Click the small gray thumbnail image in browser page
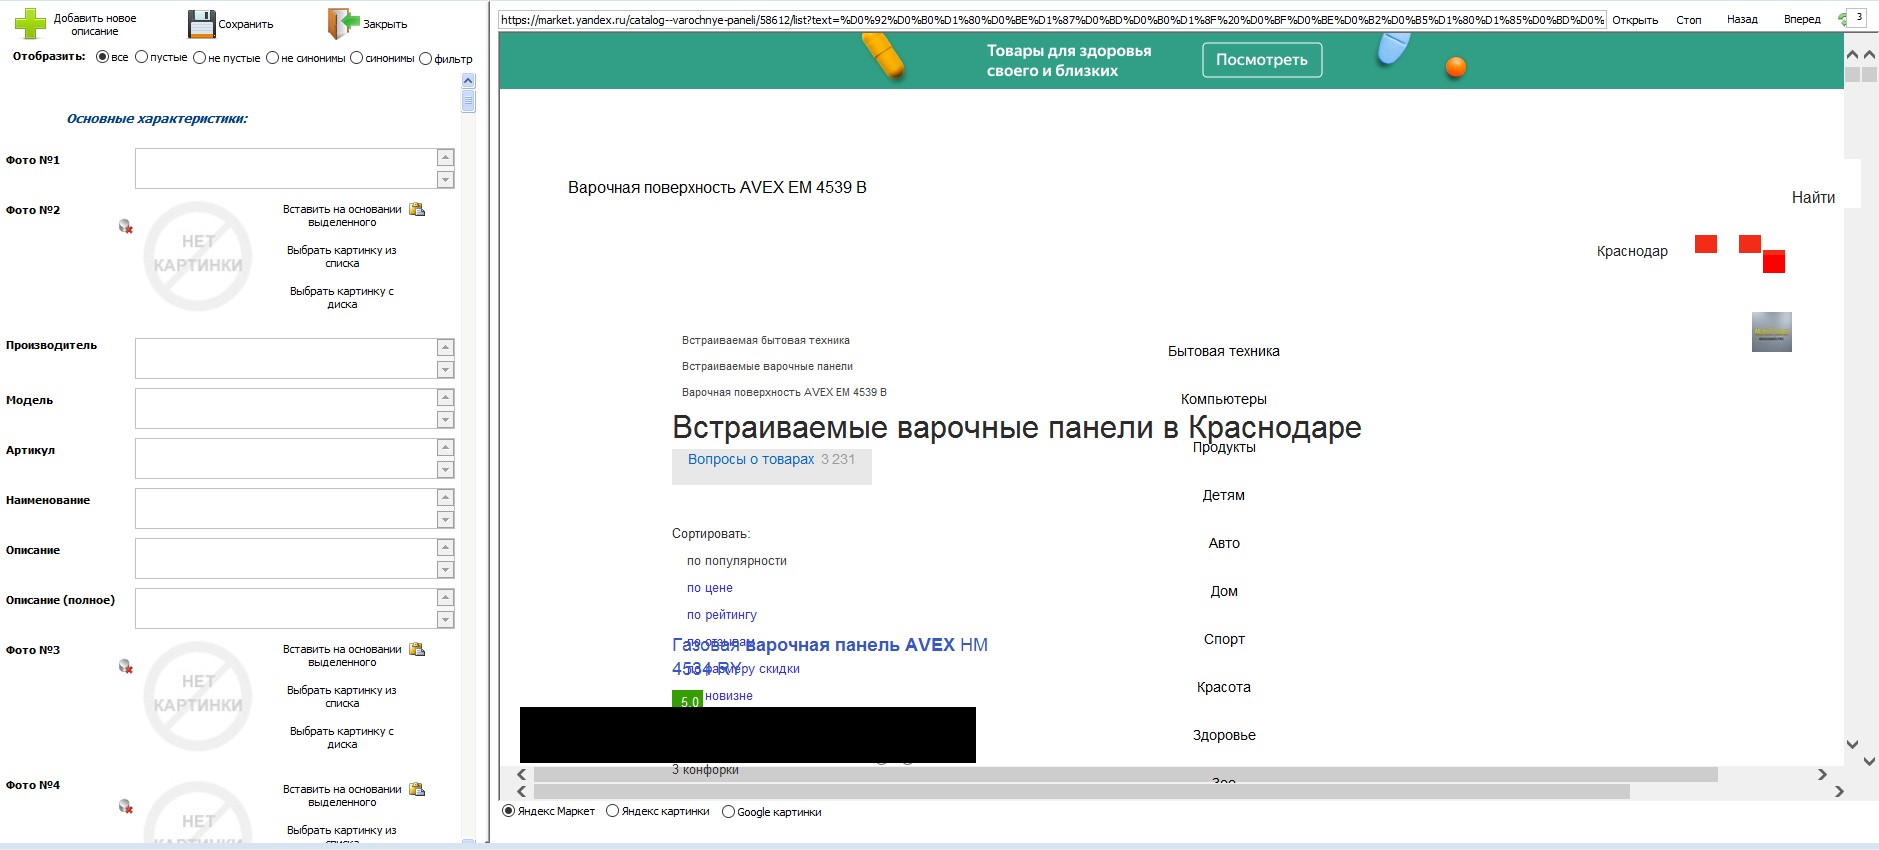 click(x=1771, y=332)
